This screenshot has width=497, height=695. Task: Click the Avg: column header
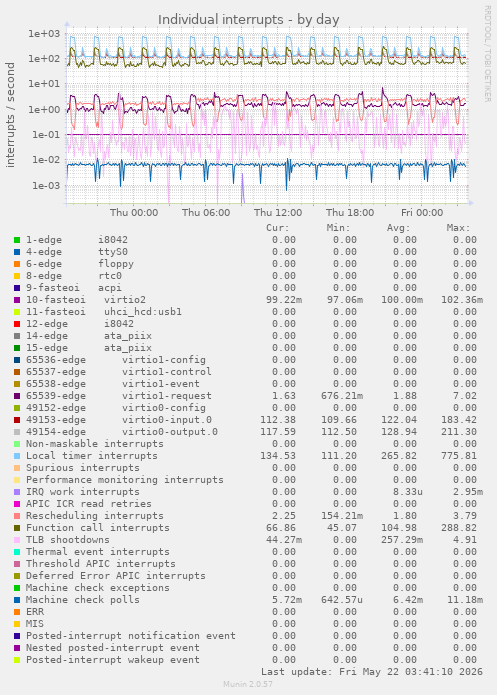399,228
